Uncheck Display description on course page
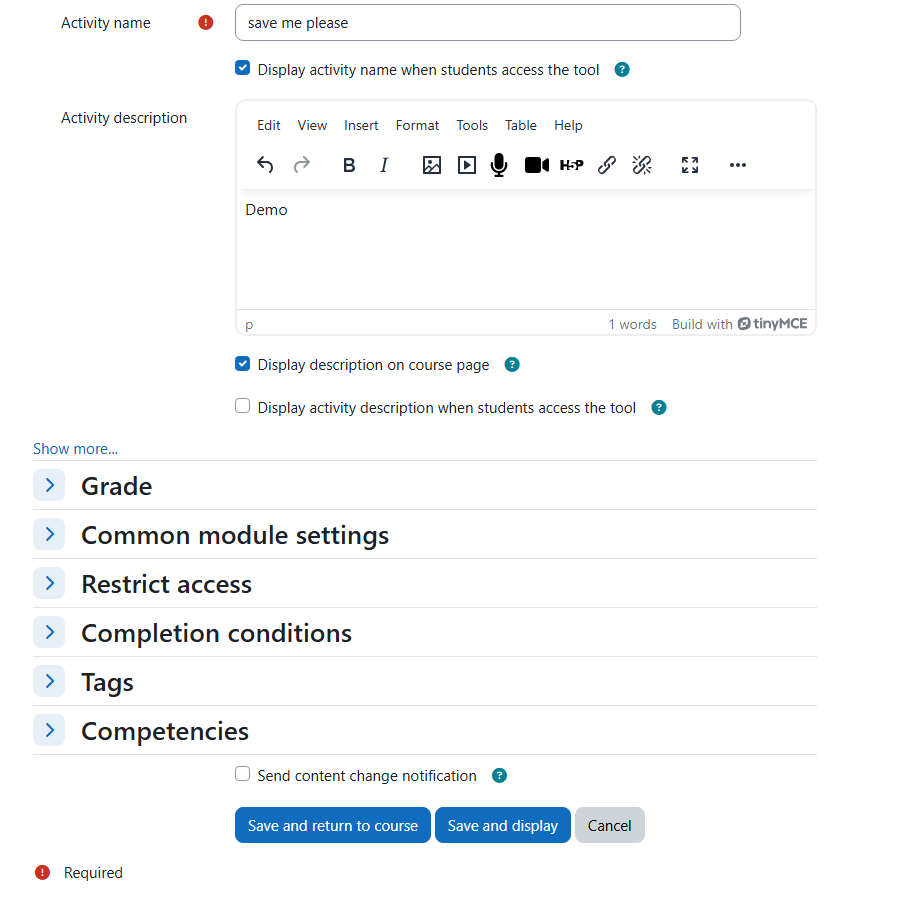Viewport: 921px width, 904px height. (x=243, y=364)
